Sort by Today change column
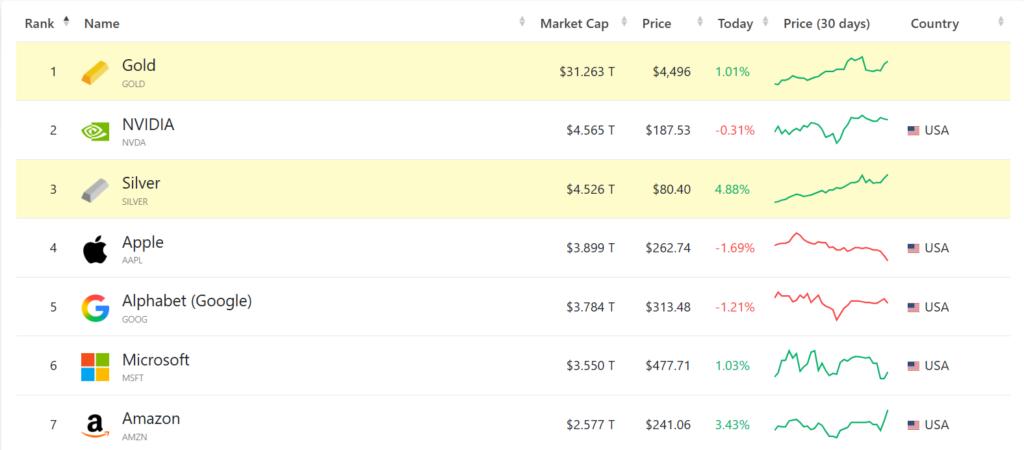 735,23
